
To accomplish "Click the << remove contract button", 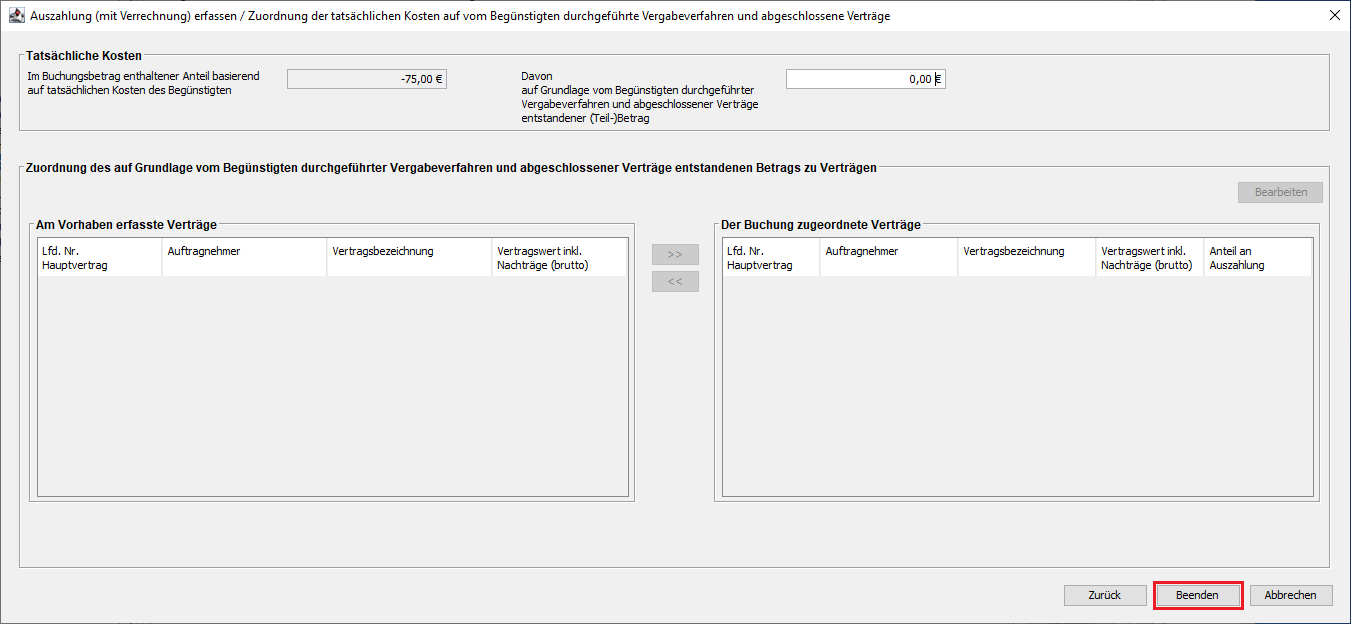I will [675, 282].
